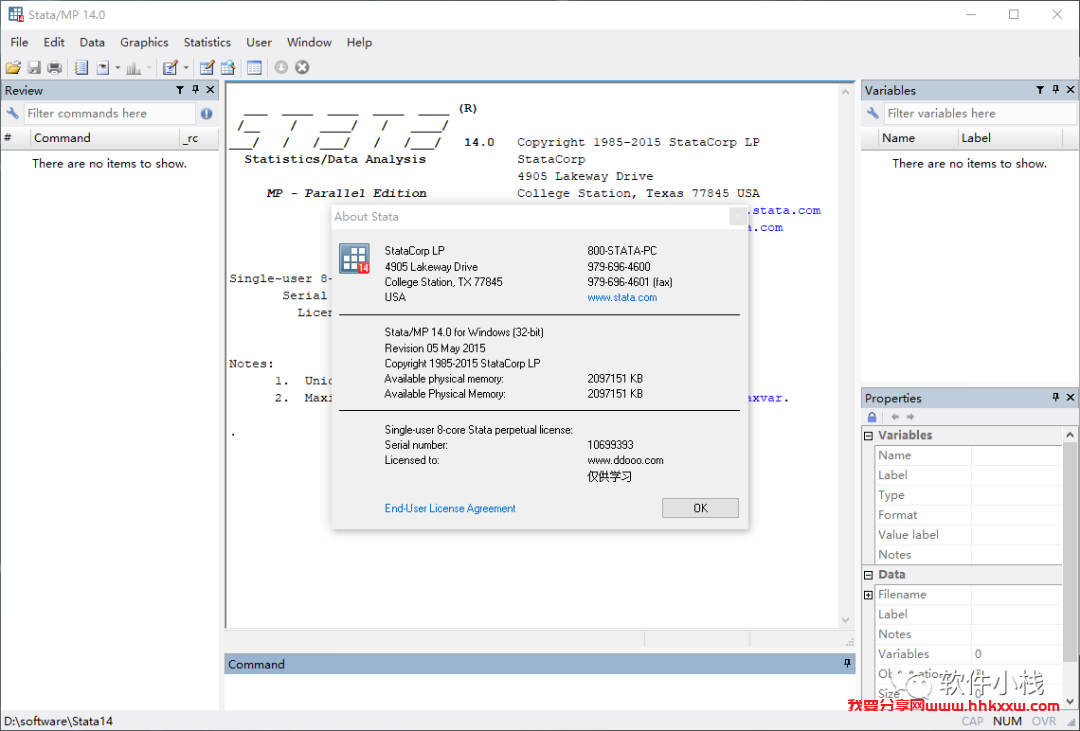Viewport: 1080px width, 731px height.
Task: Open the Variables Manager grid icon
Action: point(254,68)
